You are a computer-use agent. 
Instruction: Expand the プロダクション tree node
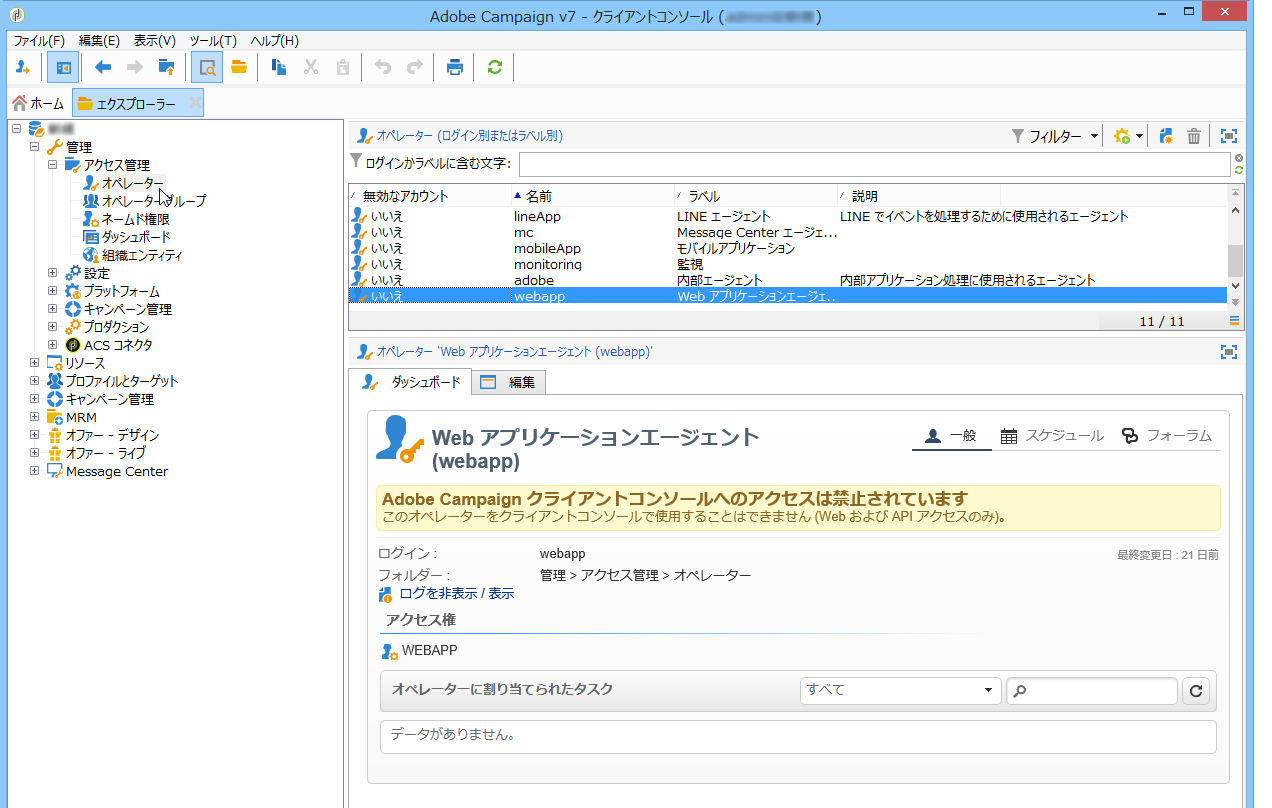coord(53,327)
